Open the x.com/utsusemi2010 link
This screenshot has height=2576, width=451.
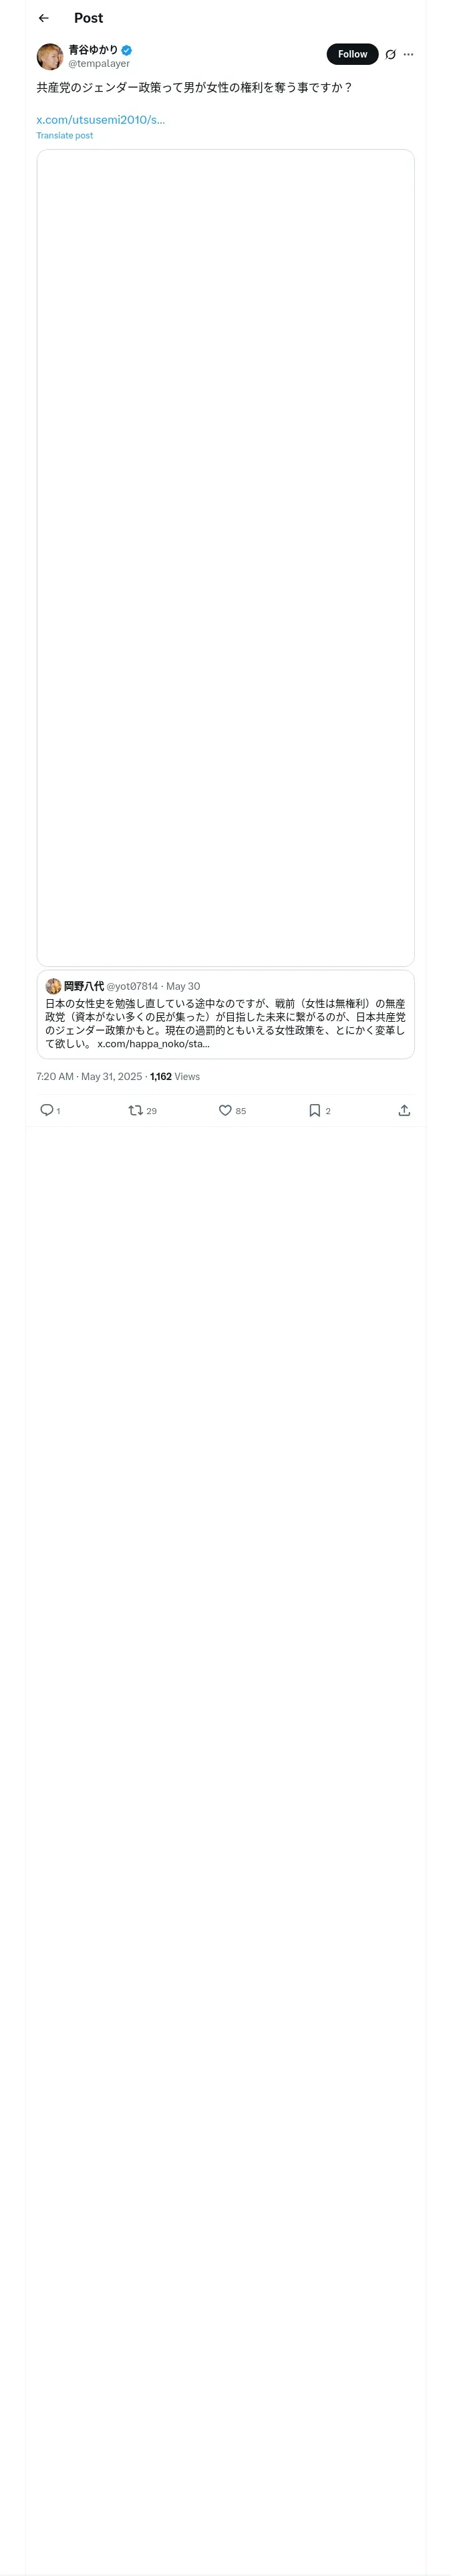(x=100, y=120)
